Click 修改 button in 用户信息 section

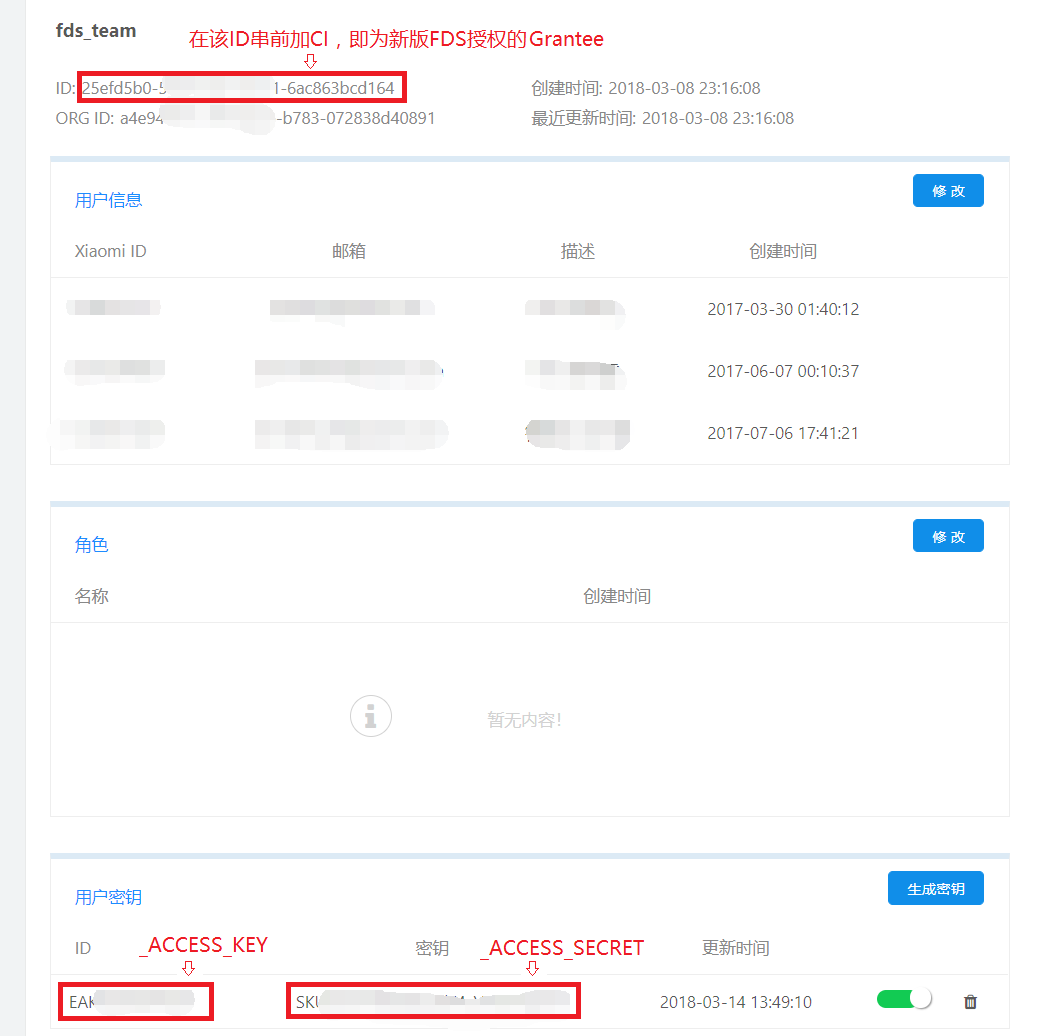[948, 191]
